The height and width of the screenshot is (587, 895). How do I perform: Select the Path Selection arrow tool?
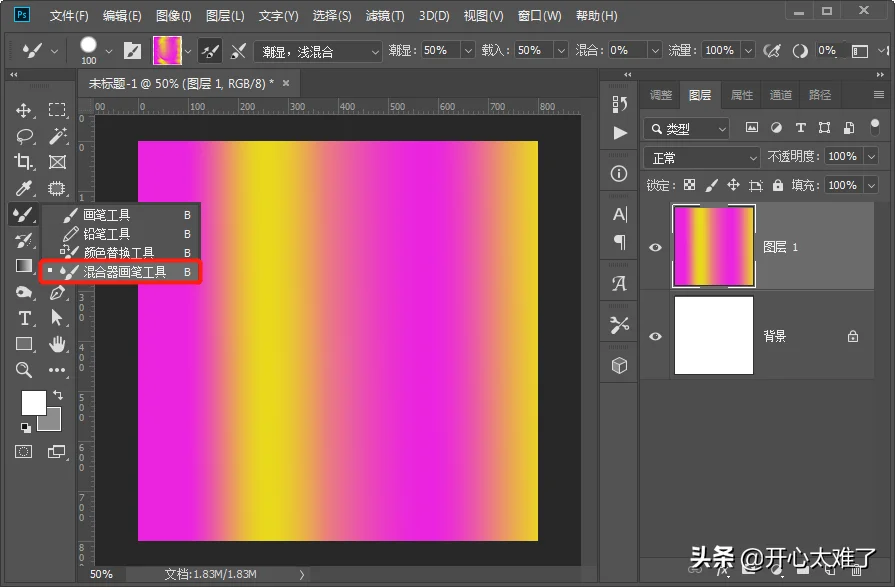click(57, 317)
